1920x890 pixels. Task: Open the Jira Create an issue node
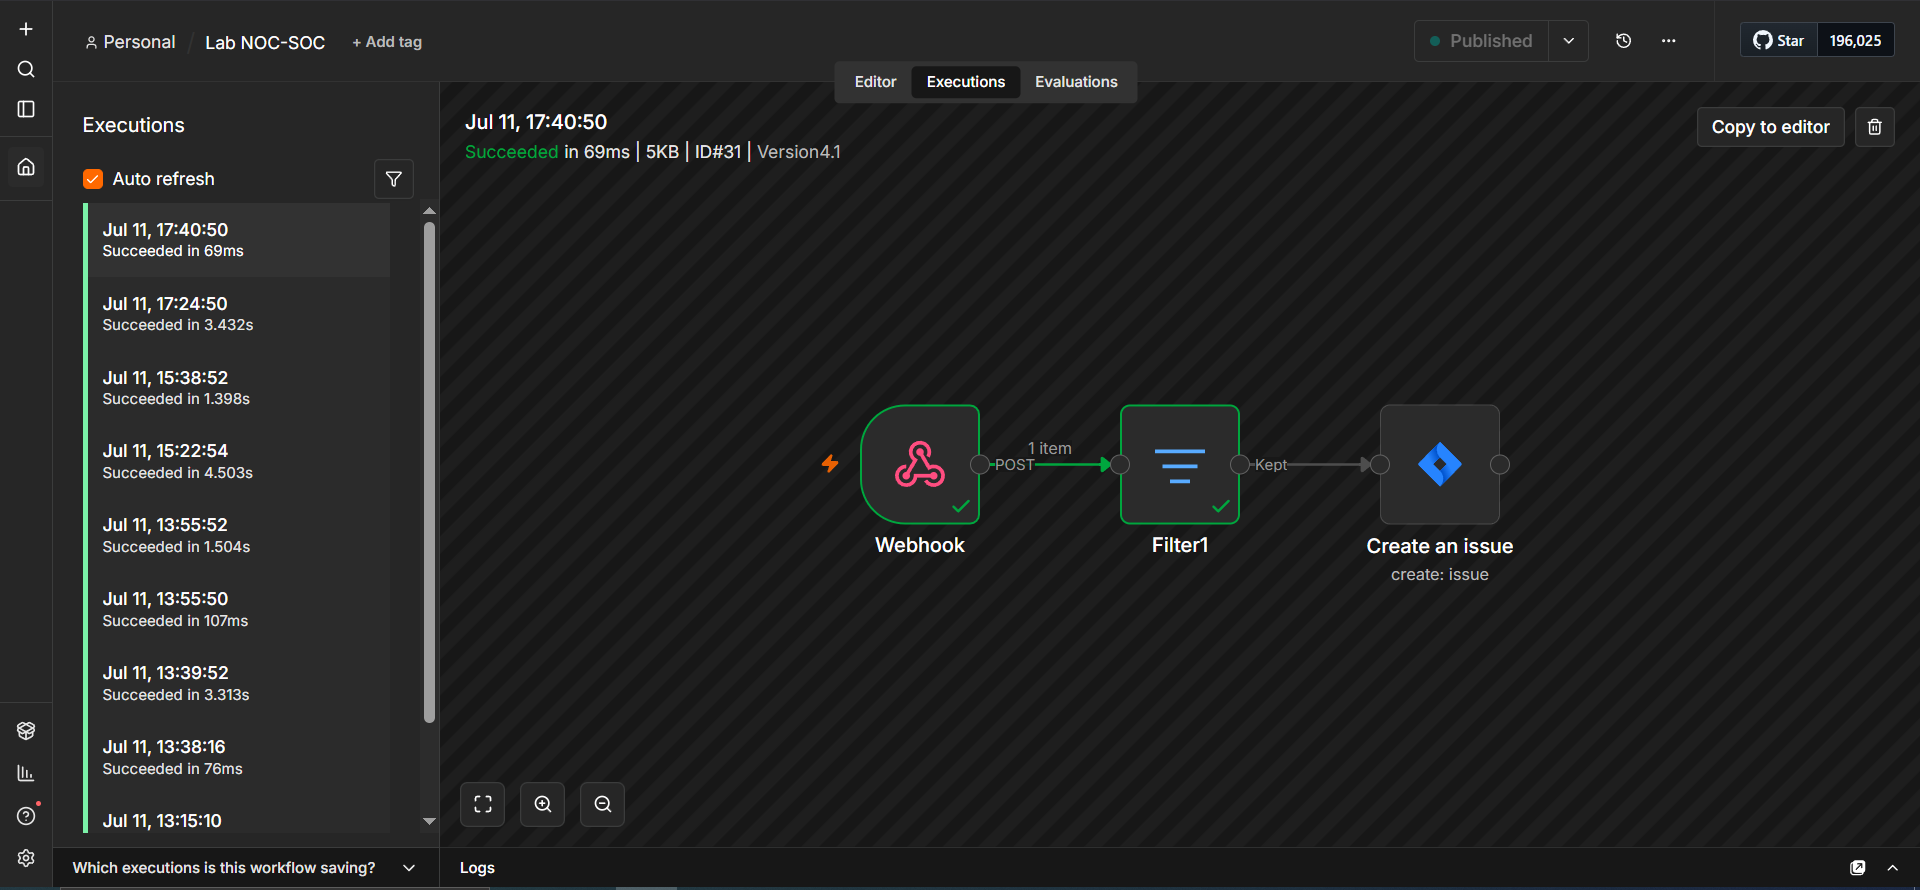(x=1440, y=464)
